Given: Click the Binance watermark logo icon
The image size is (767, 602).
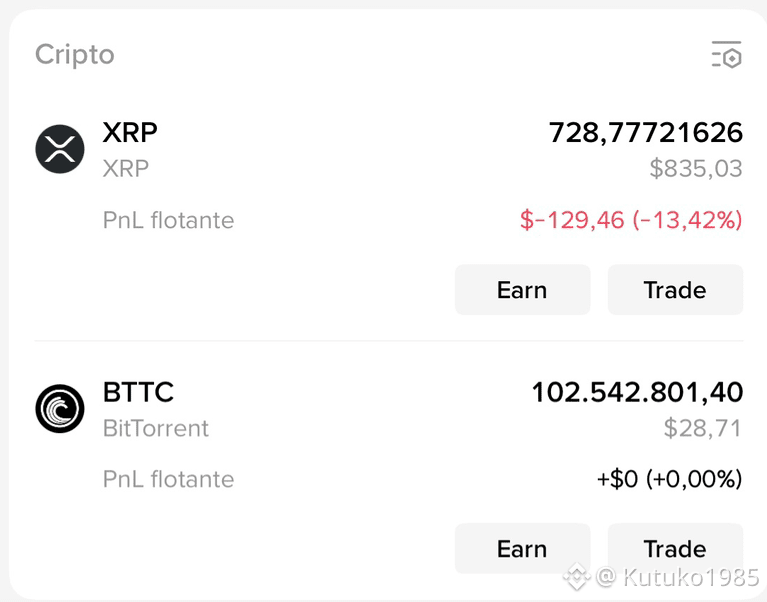Looking at the screenshot, I should click(576, 577).
